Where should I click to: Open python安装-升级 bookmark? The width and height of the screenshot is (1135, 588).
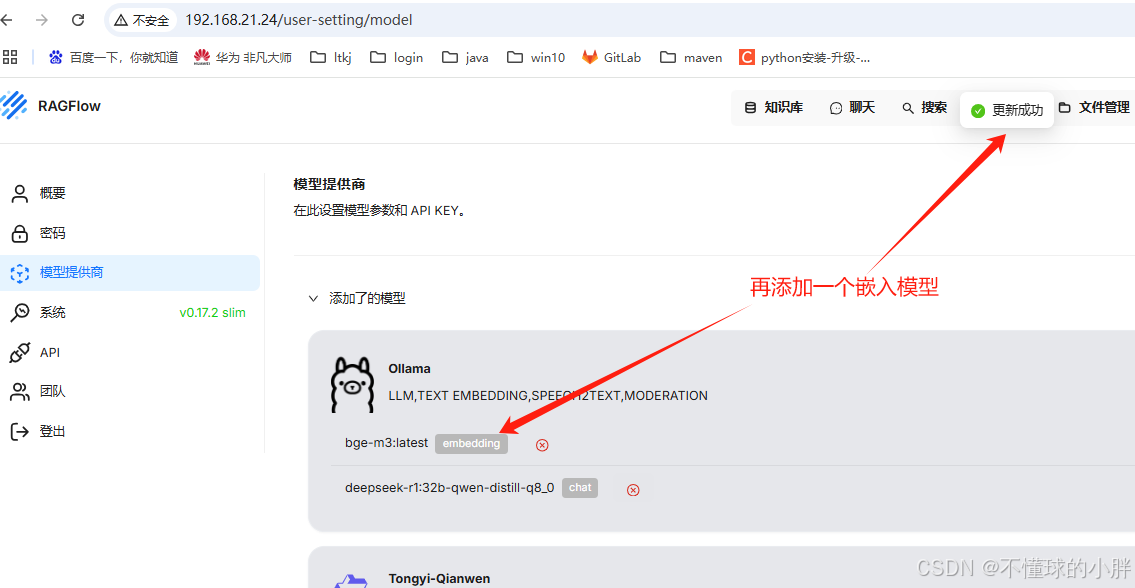tap(805, 57)
